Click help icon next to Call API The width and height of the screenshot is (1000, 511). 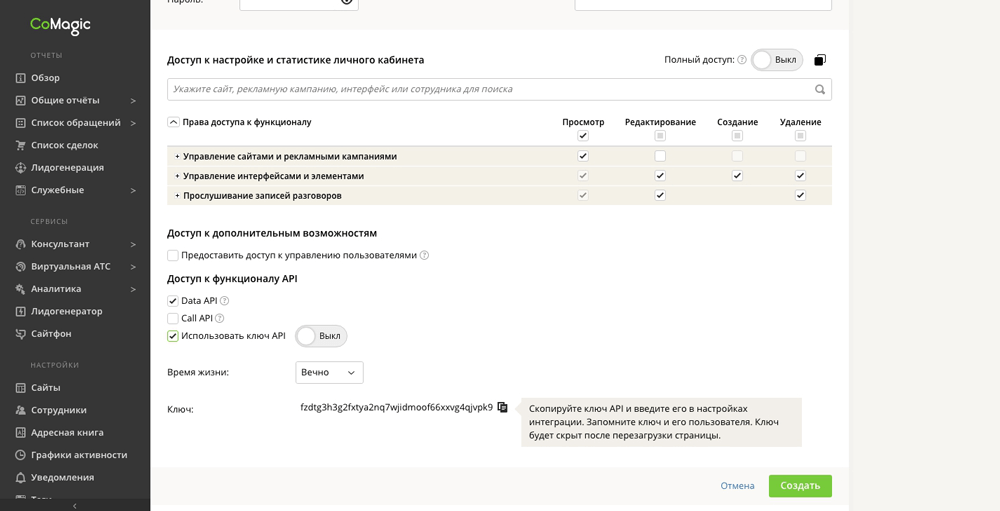[220, 319]
